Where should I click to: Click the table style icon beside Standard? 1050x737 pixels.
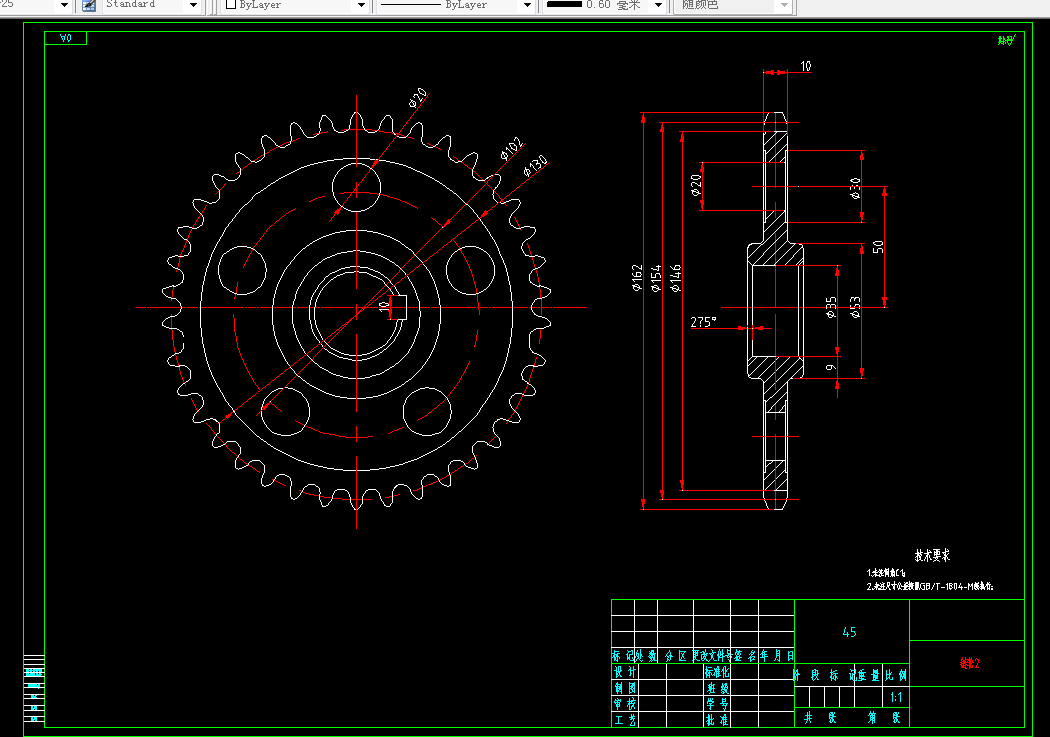tap(88, 5)
